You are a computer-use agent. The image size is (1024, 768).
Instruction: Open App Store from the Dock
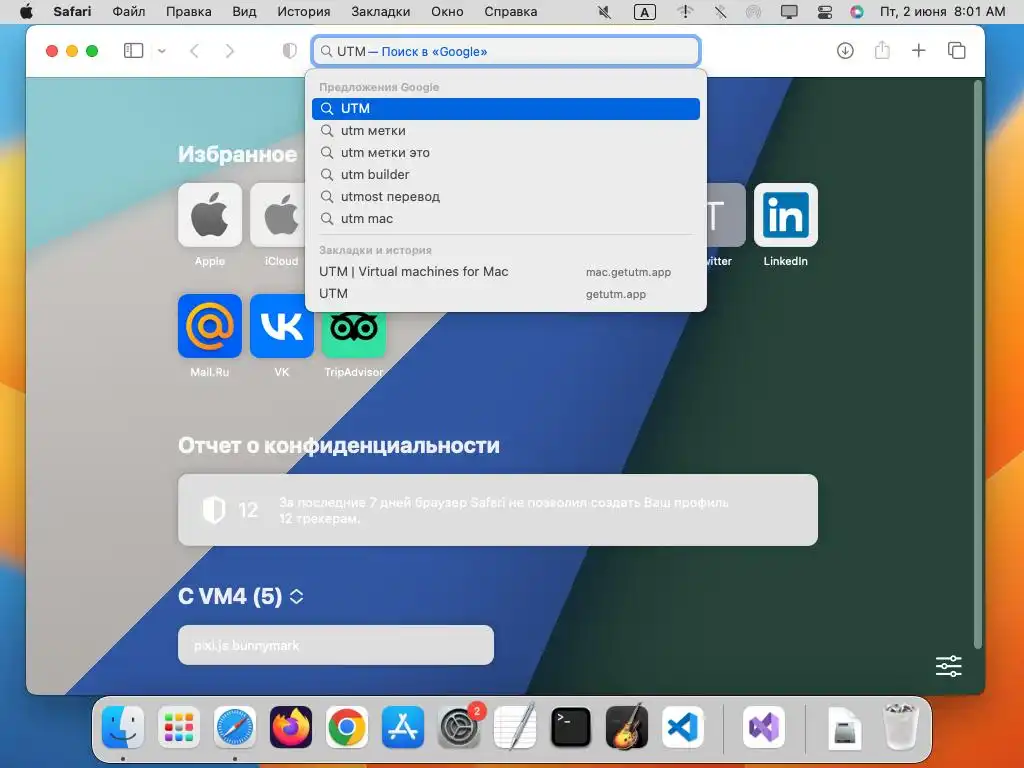point(403,727)
